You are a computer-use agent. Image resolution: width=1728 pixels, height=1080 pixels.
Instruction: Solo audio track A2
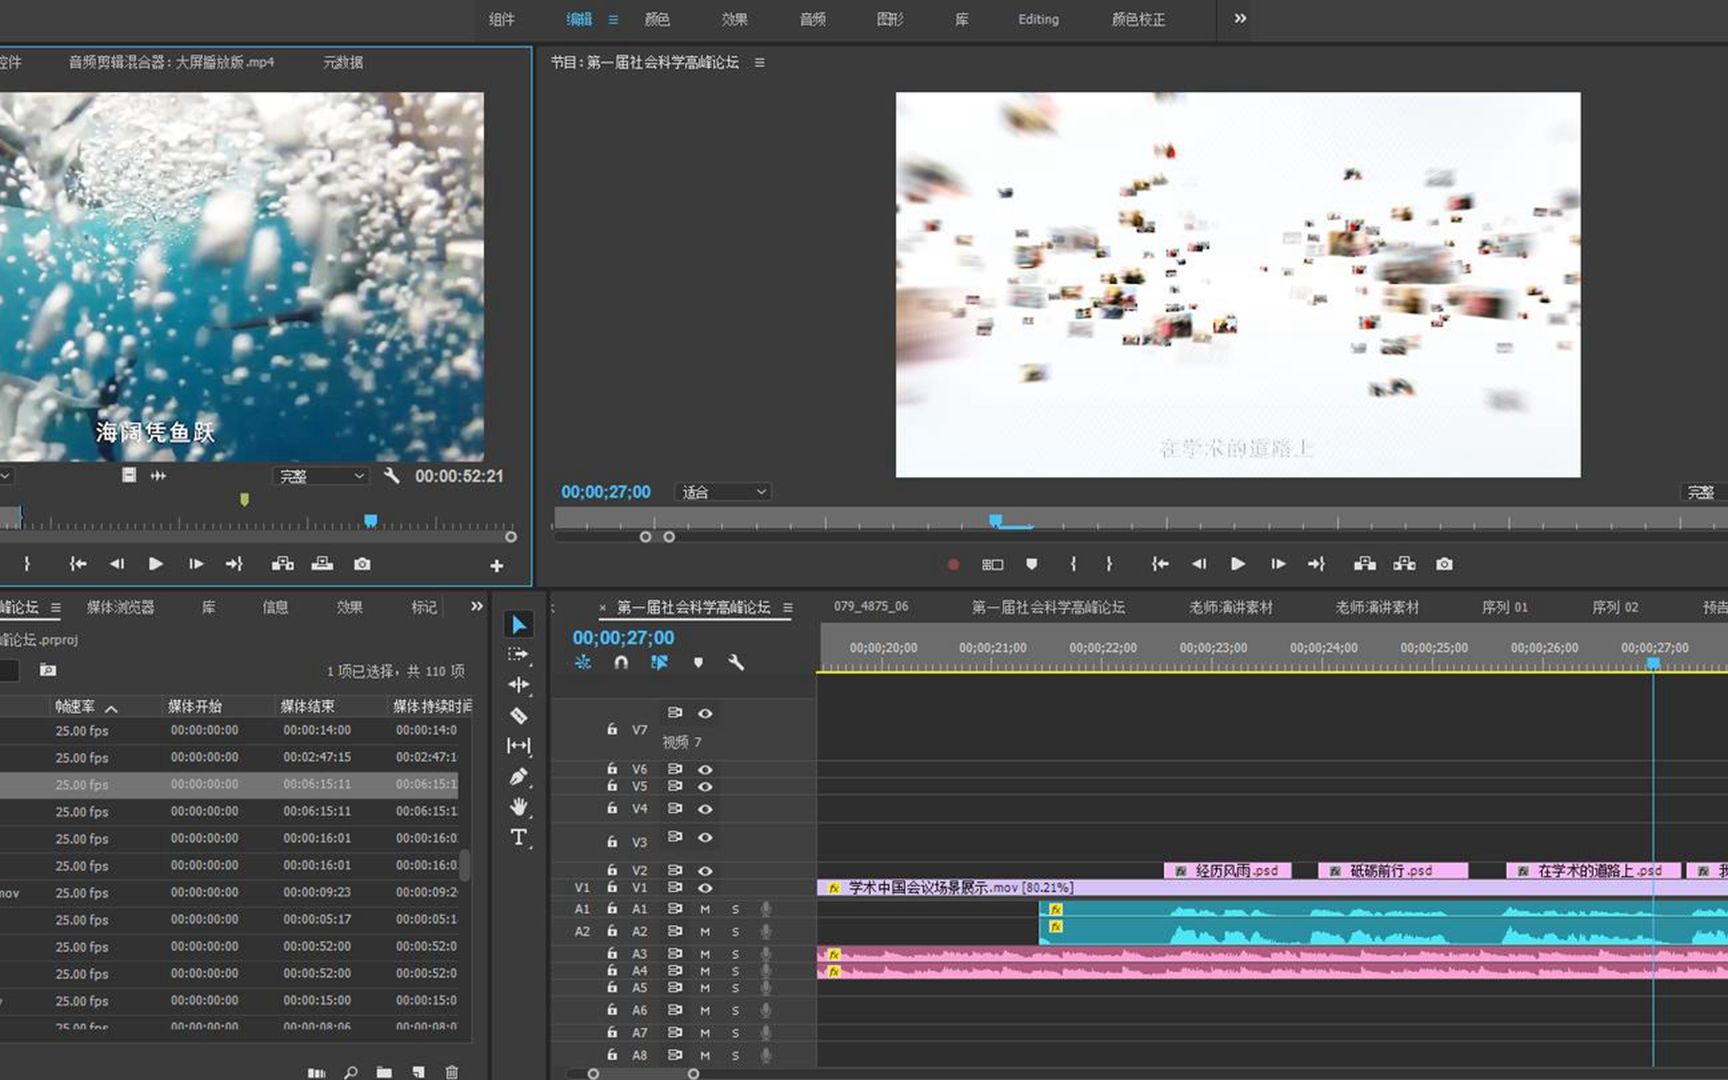coord(735,932)
